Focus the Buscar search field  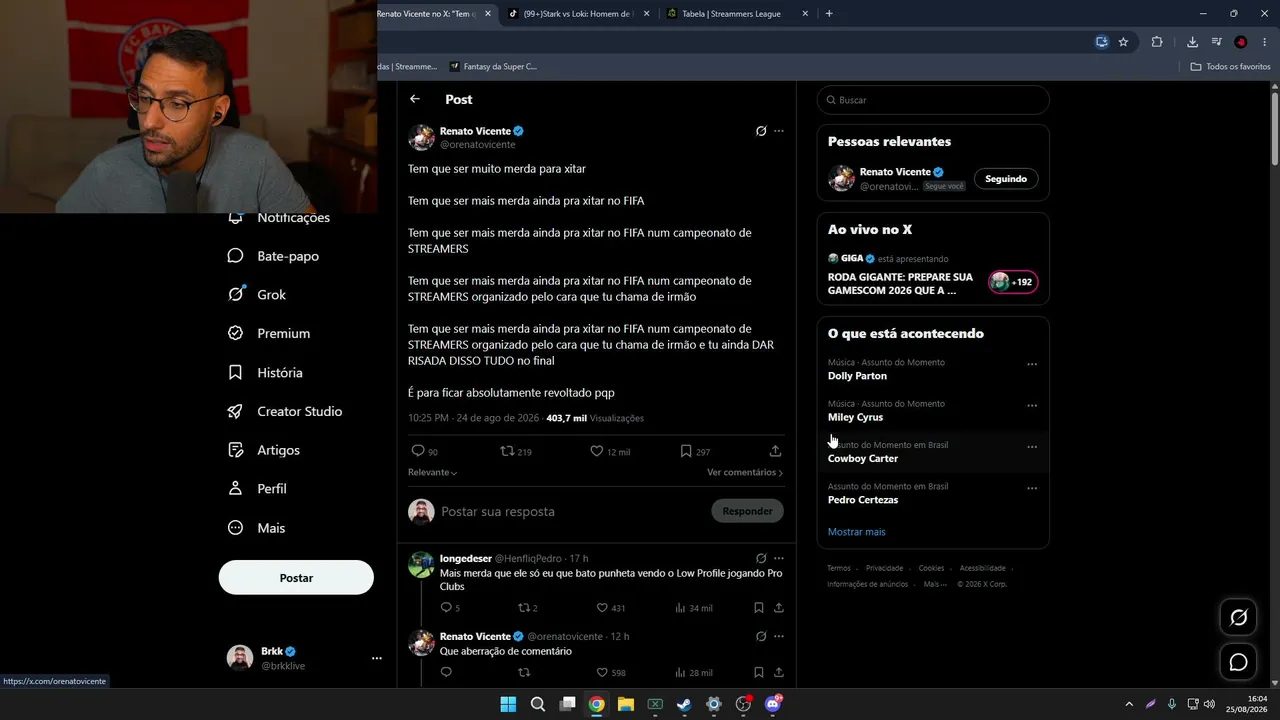[933, 100]
